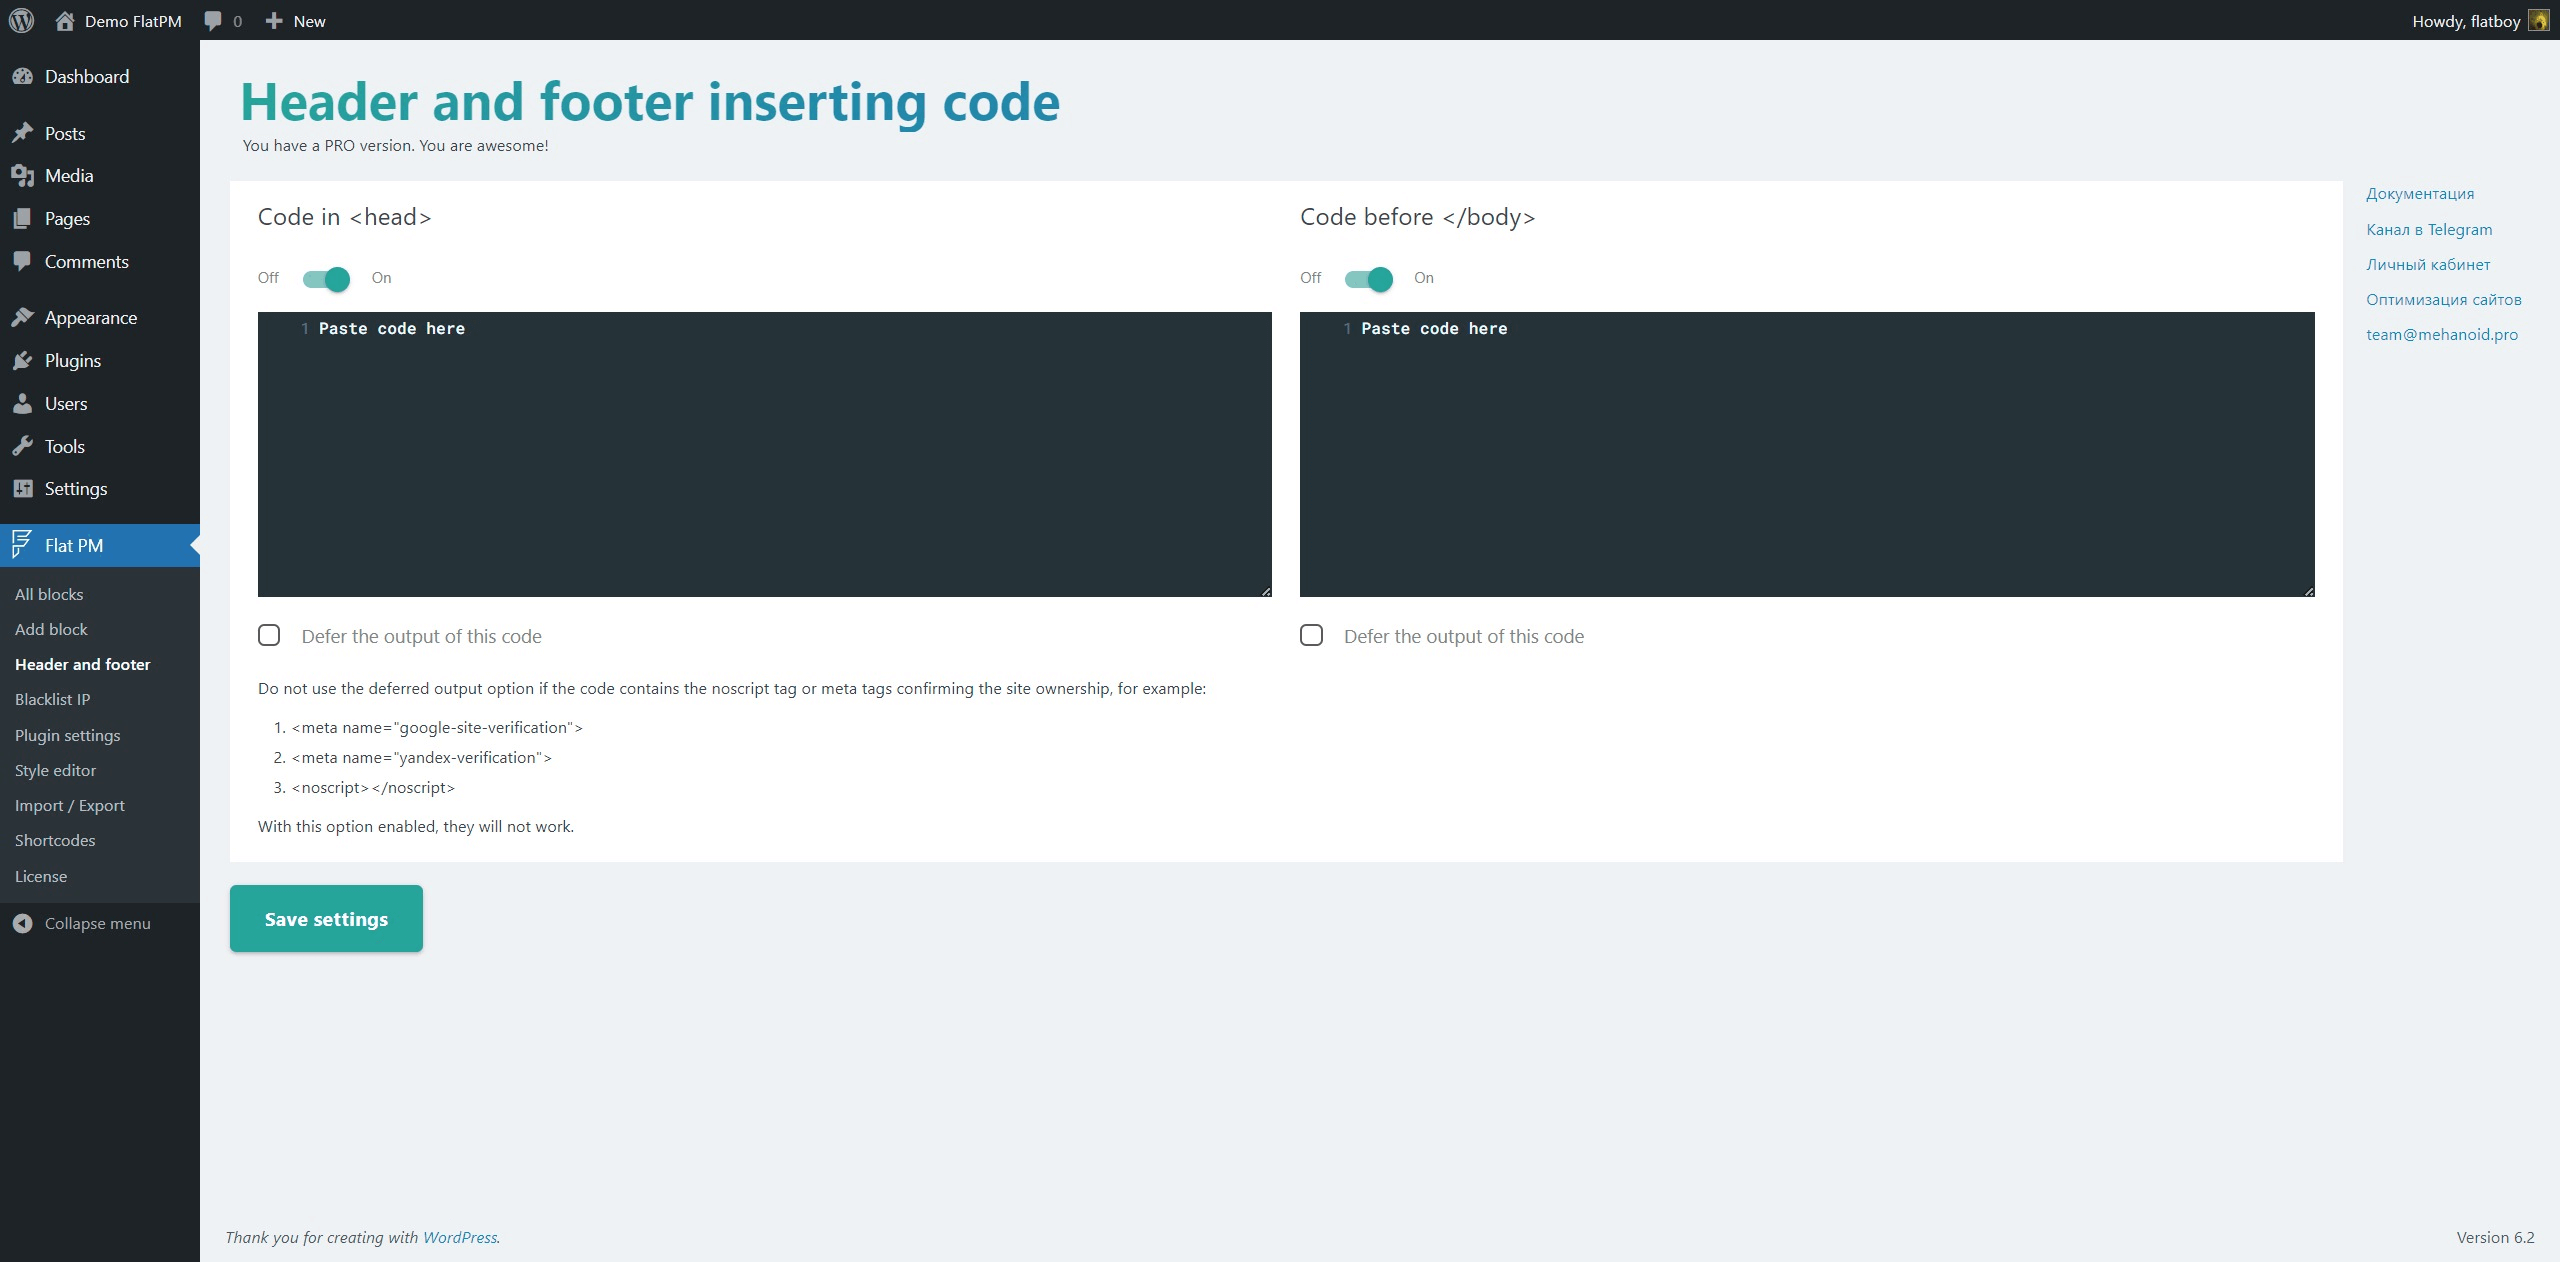Toggle the Code in head switch
The image size is (2560, 1262).
pos(327,279)
